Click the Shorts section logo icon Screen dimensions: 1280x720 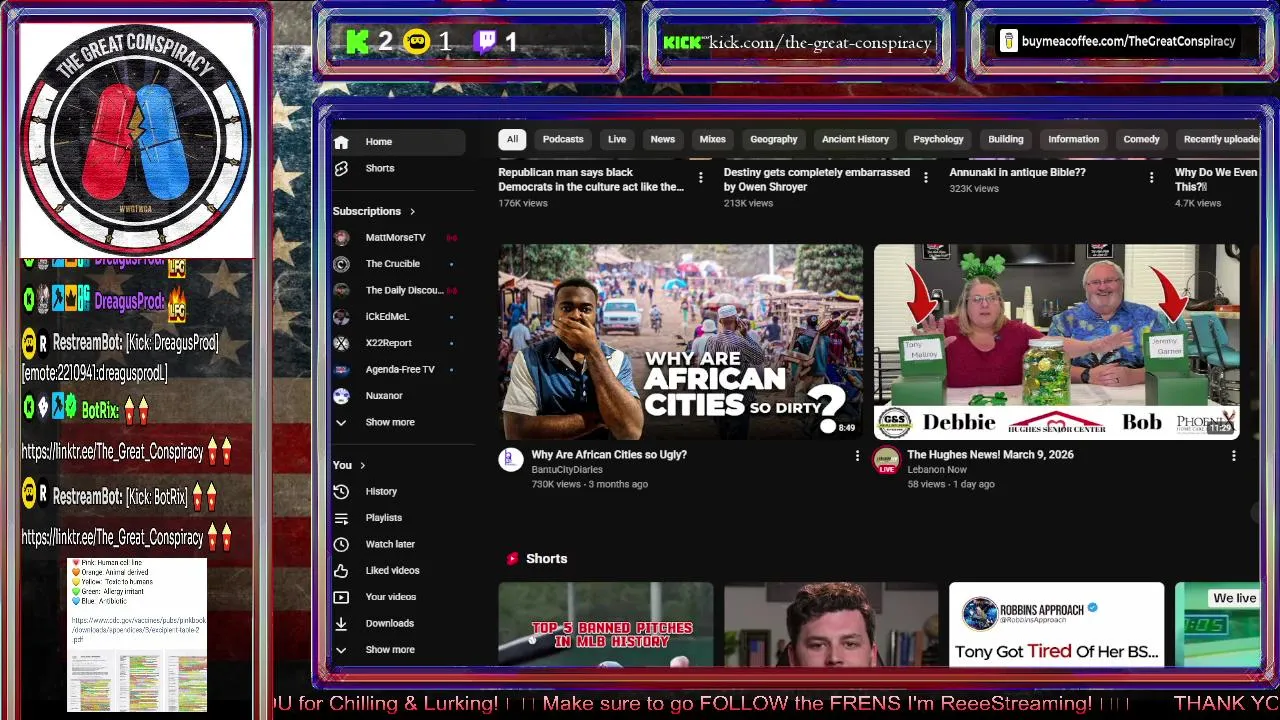513,559
